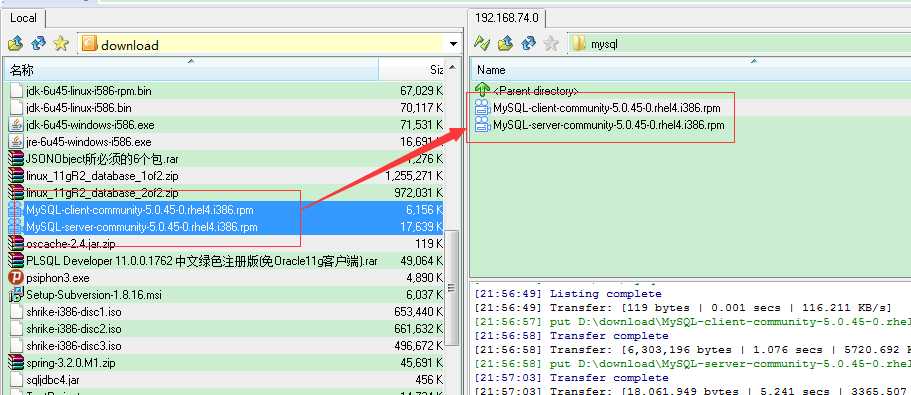This screenshot has width=911, height=395.
Task: Click jdk-6u45-linux-i586.bin file icon
Action: click(x=16, y=108)
